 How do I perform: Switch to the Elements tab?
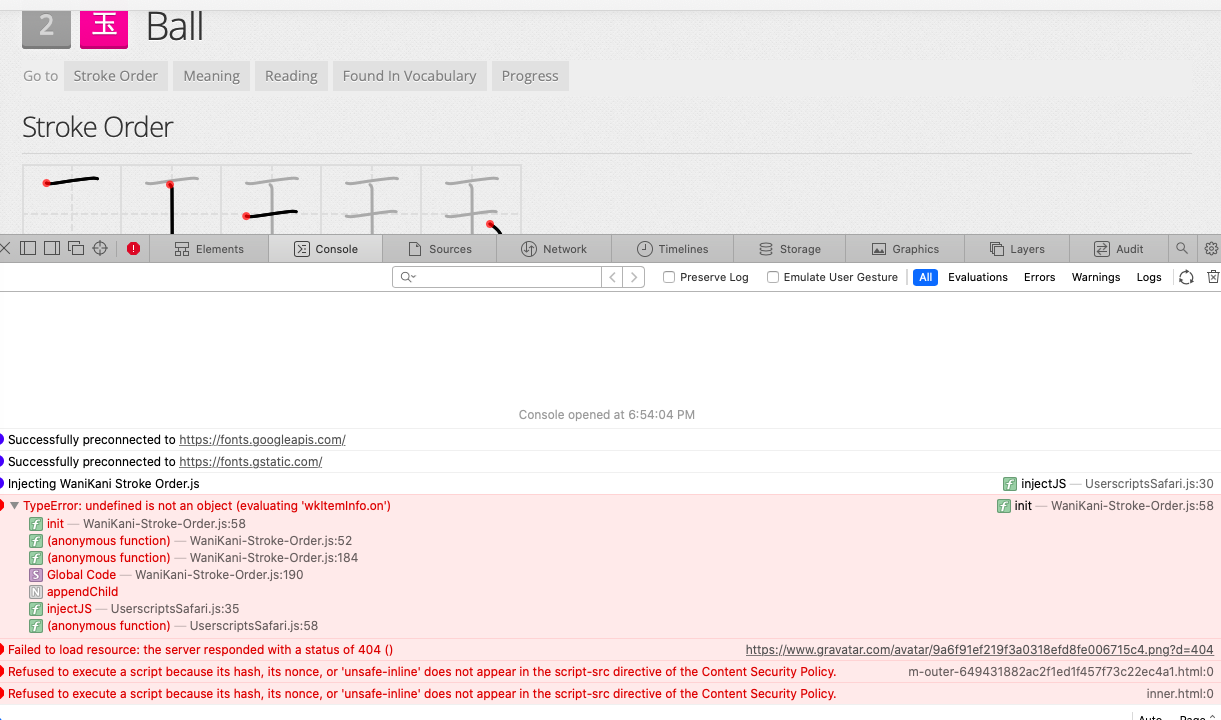point(209,249)
